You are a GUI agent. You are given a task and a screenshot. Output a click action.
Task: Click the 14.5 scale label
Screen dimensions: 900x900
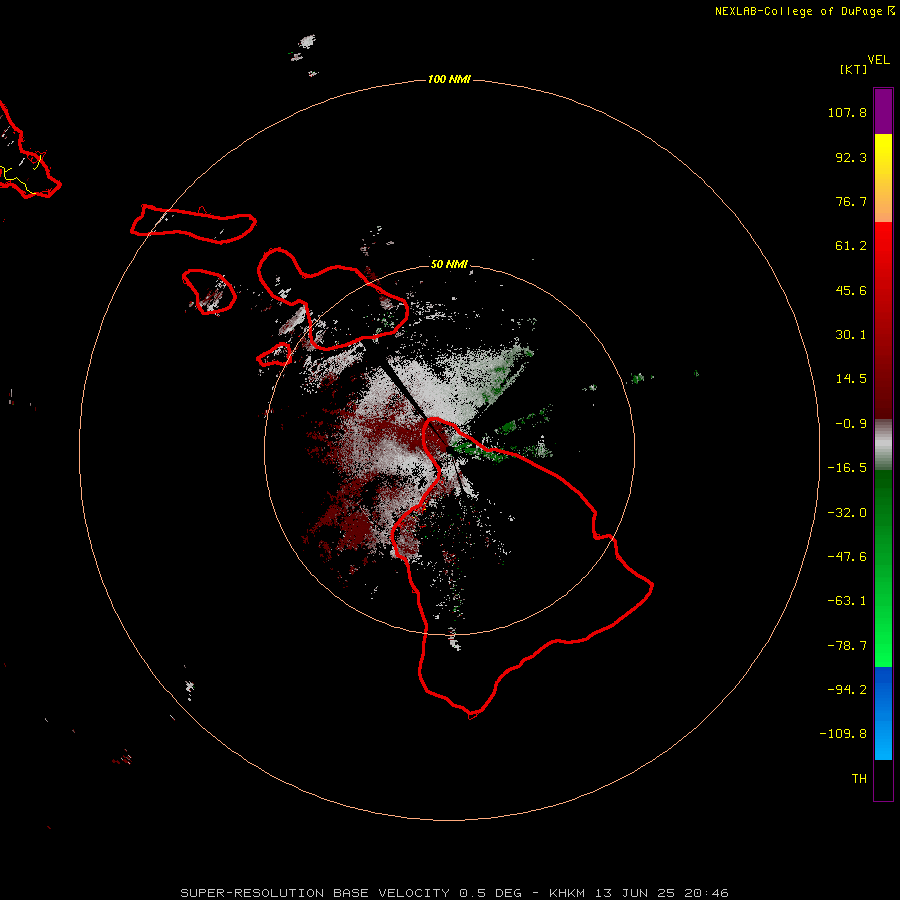[x=851, y=379]
